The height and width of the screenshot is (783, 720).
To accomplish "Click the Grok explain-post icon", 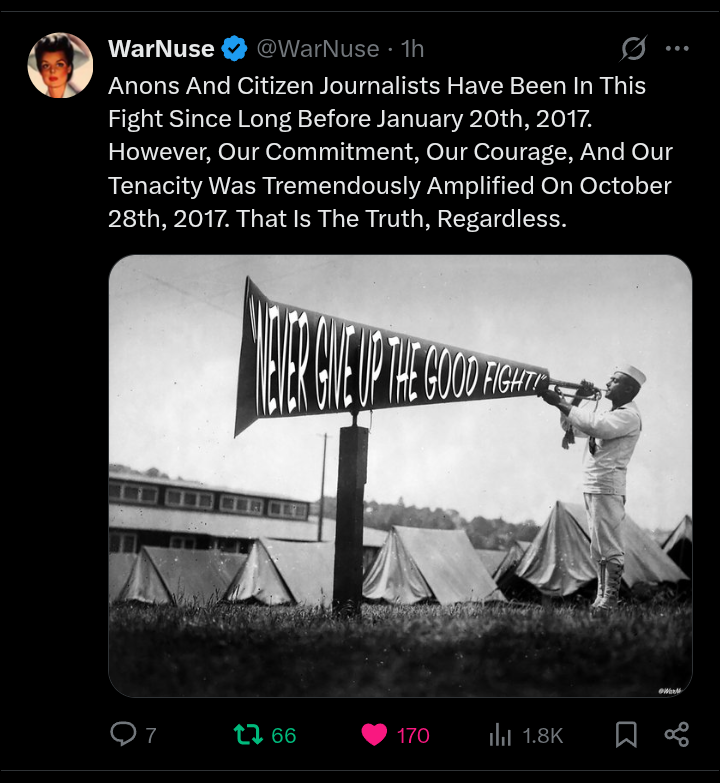I will pos(634,48).
